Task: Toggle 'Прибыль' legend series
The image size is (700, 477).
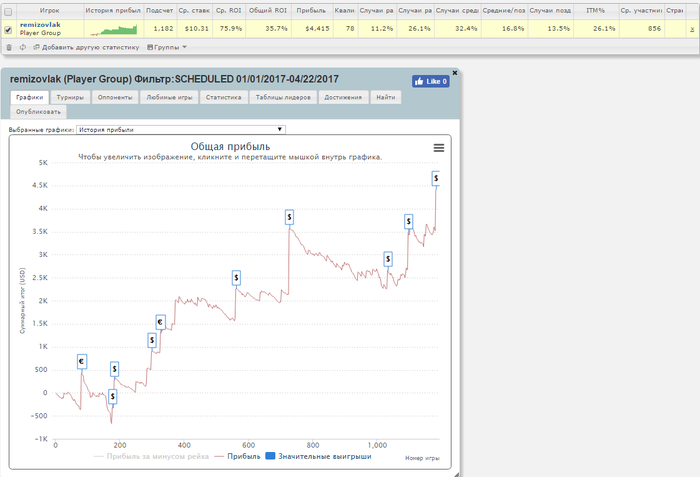Action: point(238,456)
